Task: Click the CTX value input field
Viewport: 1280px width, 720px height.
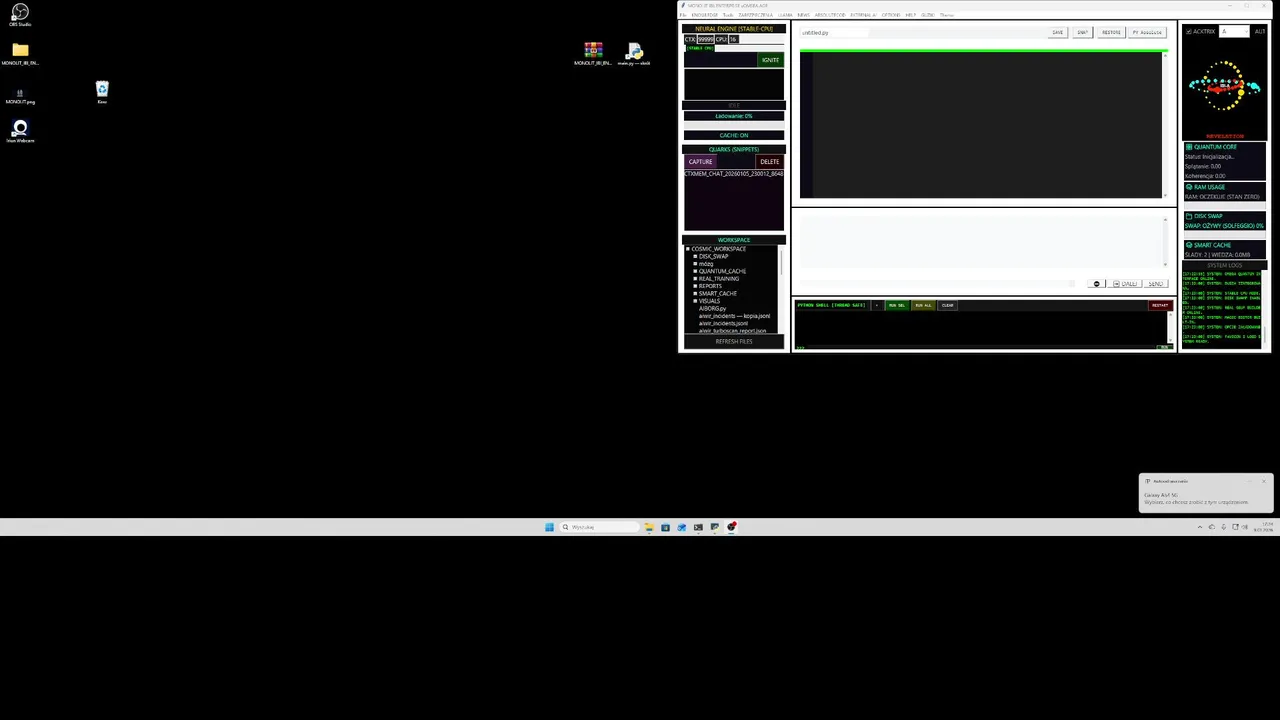Action: point(706,39)
